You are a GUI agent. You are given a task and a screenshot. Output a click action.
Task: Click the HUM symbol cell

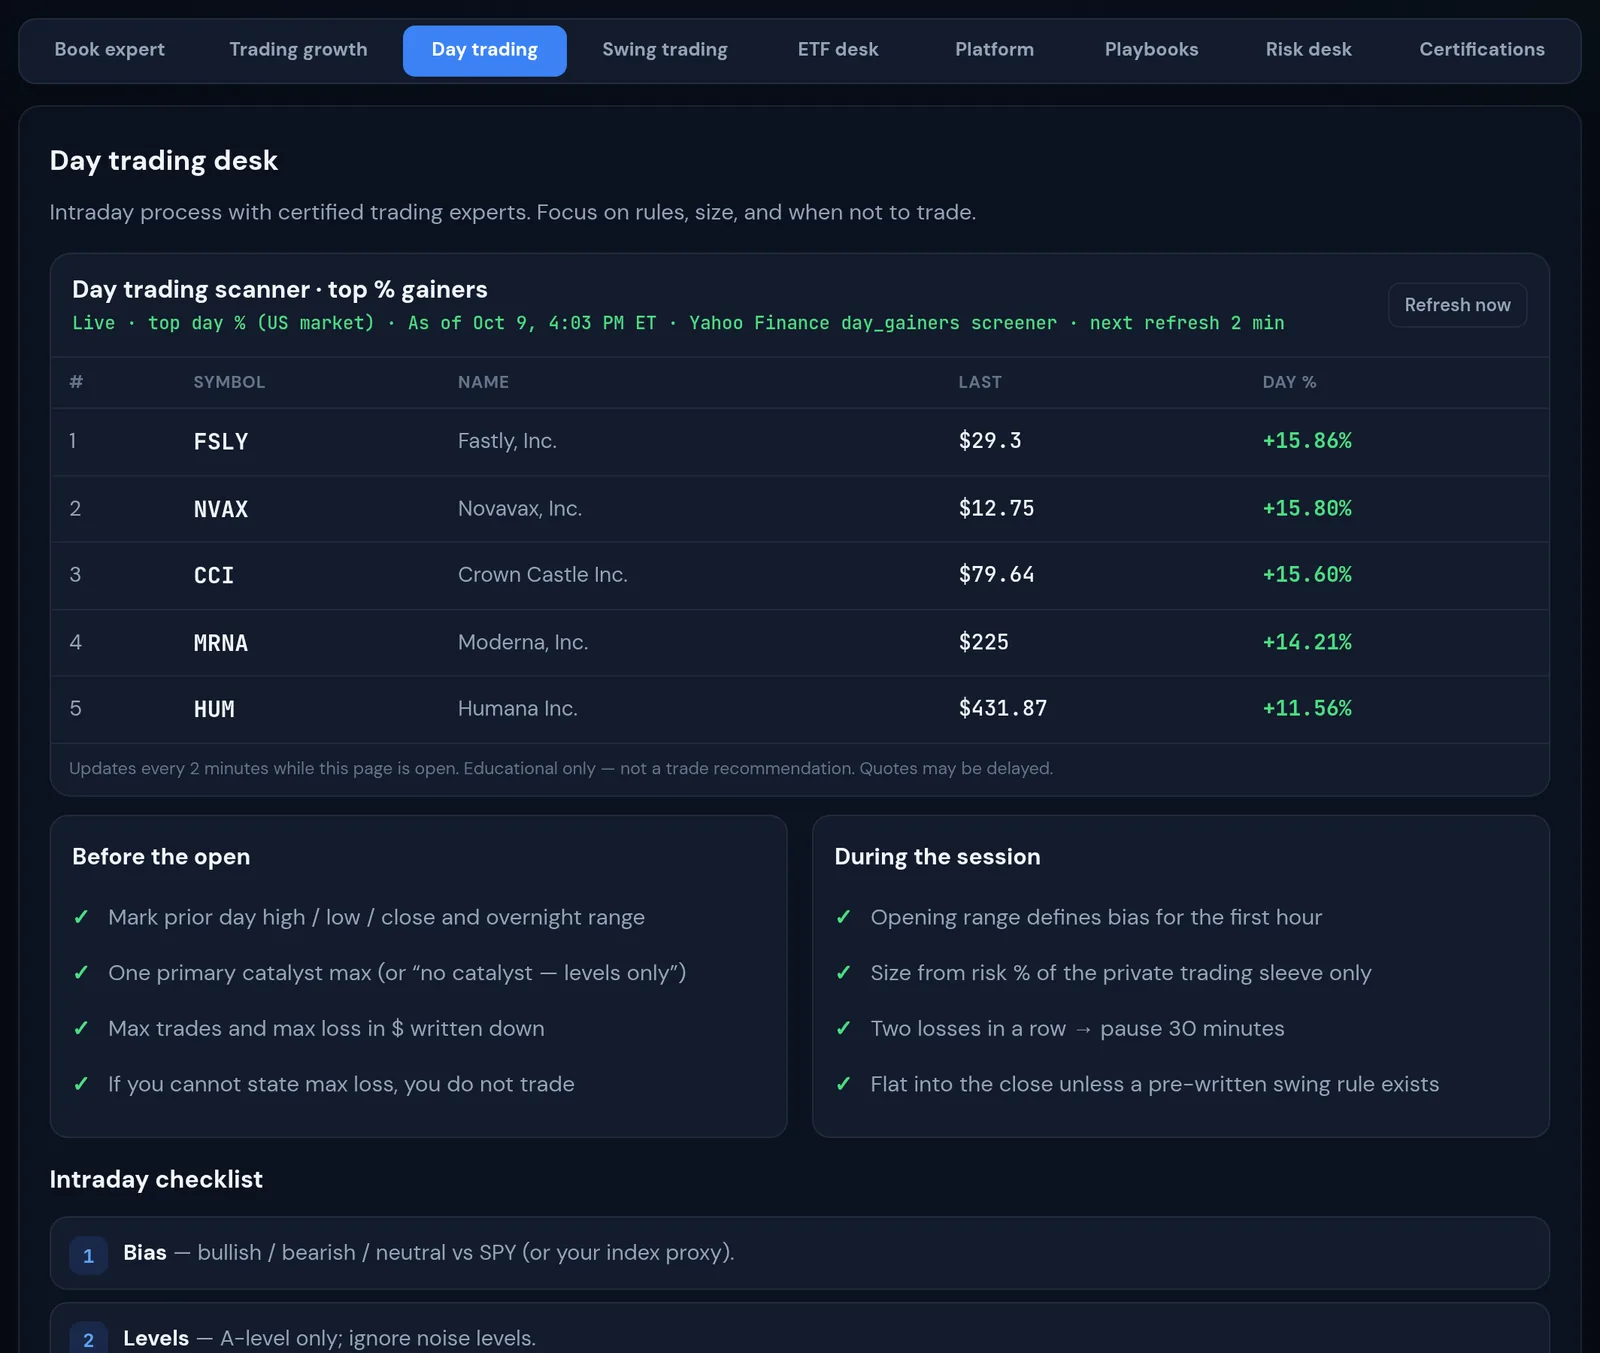[214, 709]
